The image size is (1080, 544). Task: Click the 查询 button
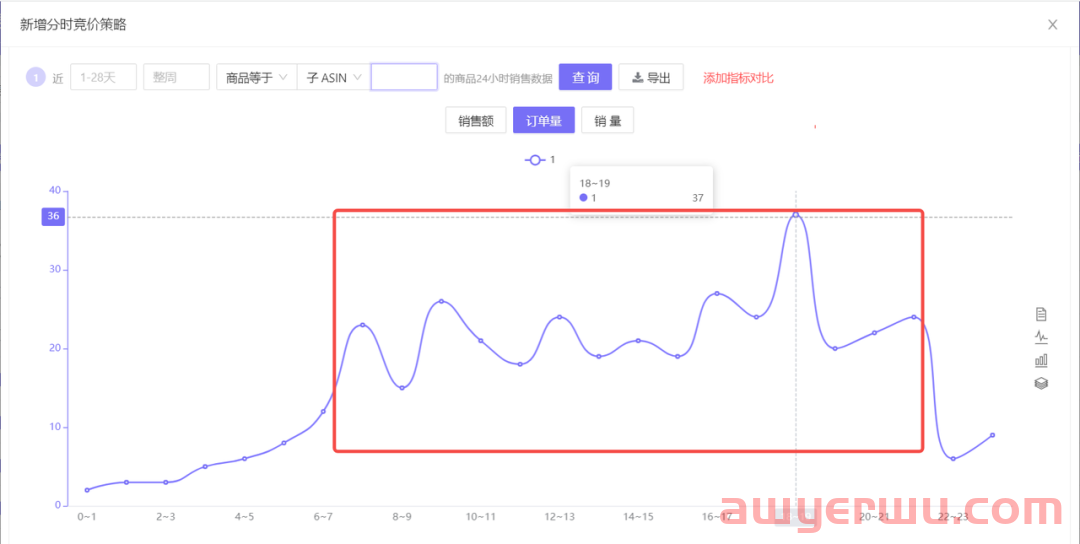pos(585,77)
